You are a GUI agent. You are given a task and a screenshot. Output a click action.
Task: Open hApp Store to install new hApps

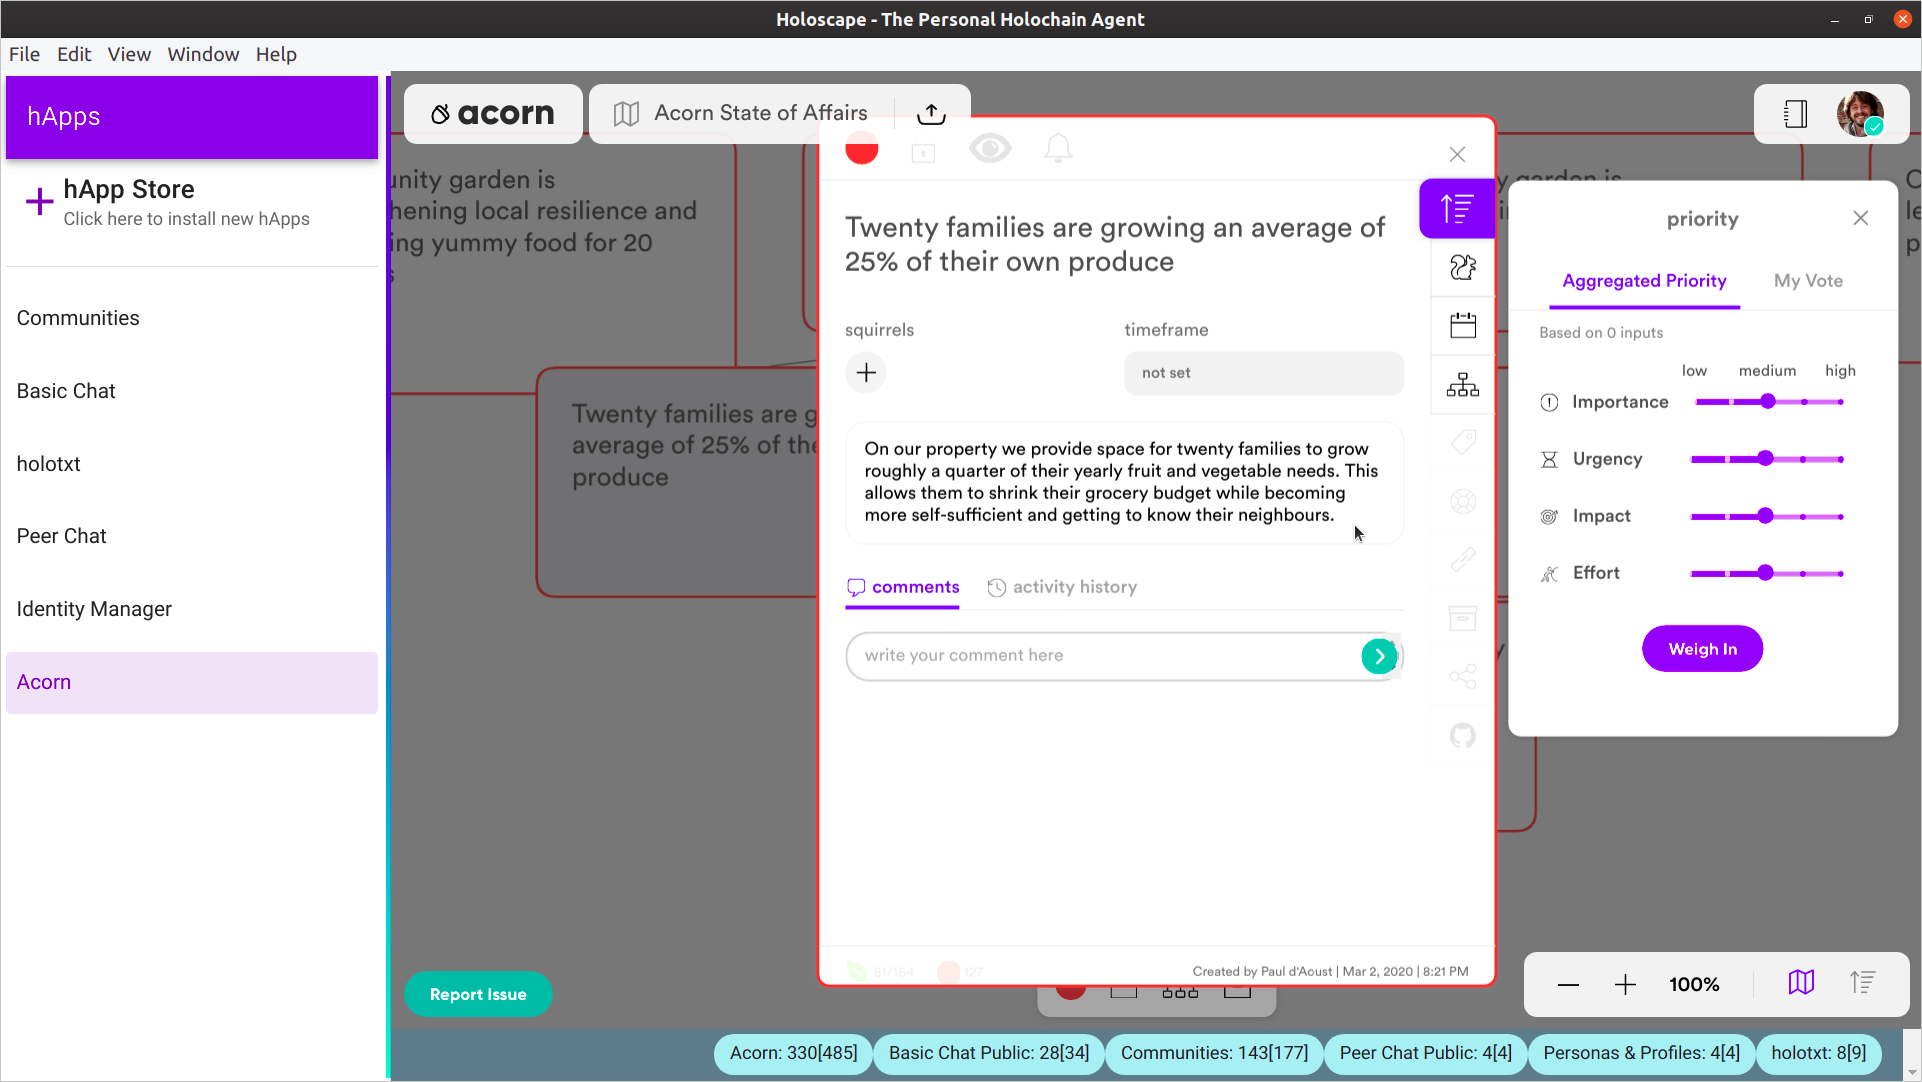192,203
